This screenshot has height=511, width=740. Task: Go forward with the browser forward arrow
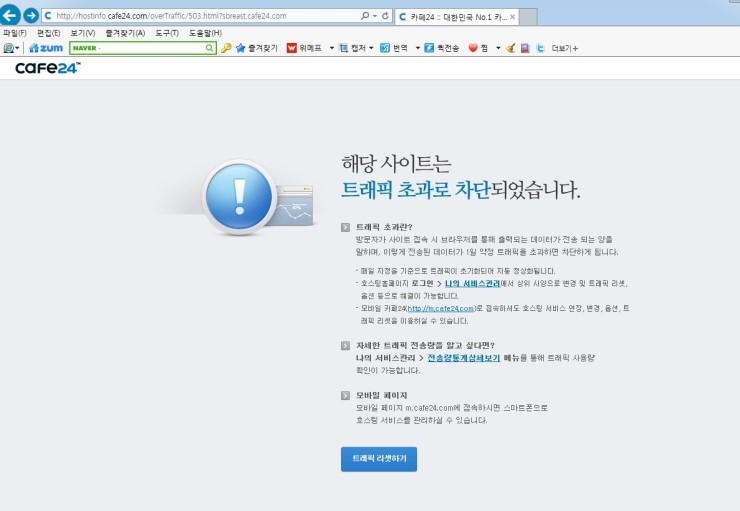point(31,16)
